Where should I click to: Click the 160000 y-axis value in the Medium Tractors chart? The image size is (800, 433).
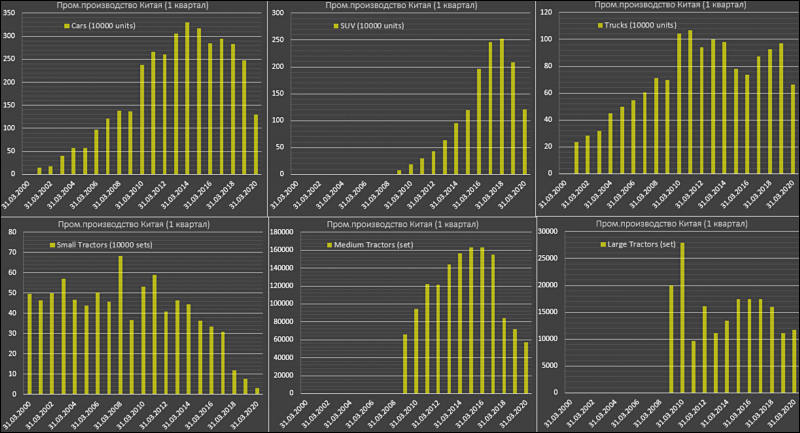(x=281, y=250)
